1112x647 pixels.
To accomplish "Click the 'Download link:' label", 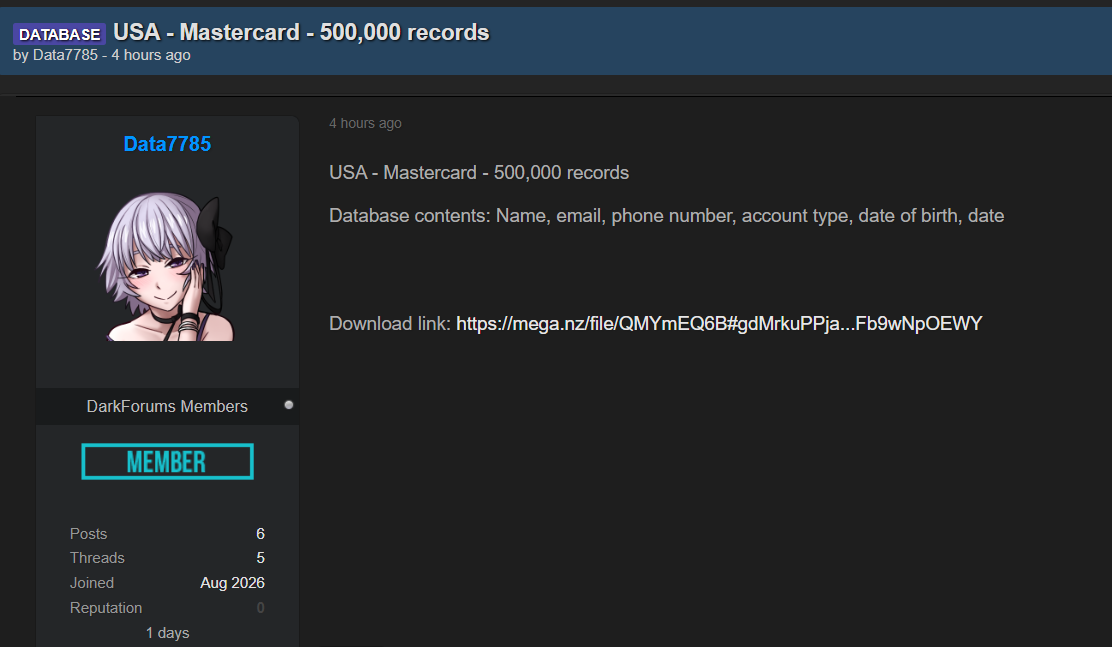I will [x=389, y=324].
